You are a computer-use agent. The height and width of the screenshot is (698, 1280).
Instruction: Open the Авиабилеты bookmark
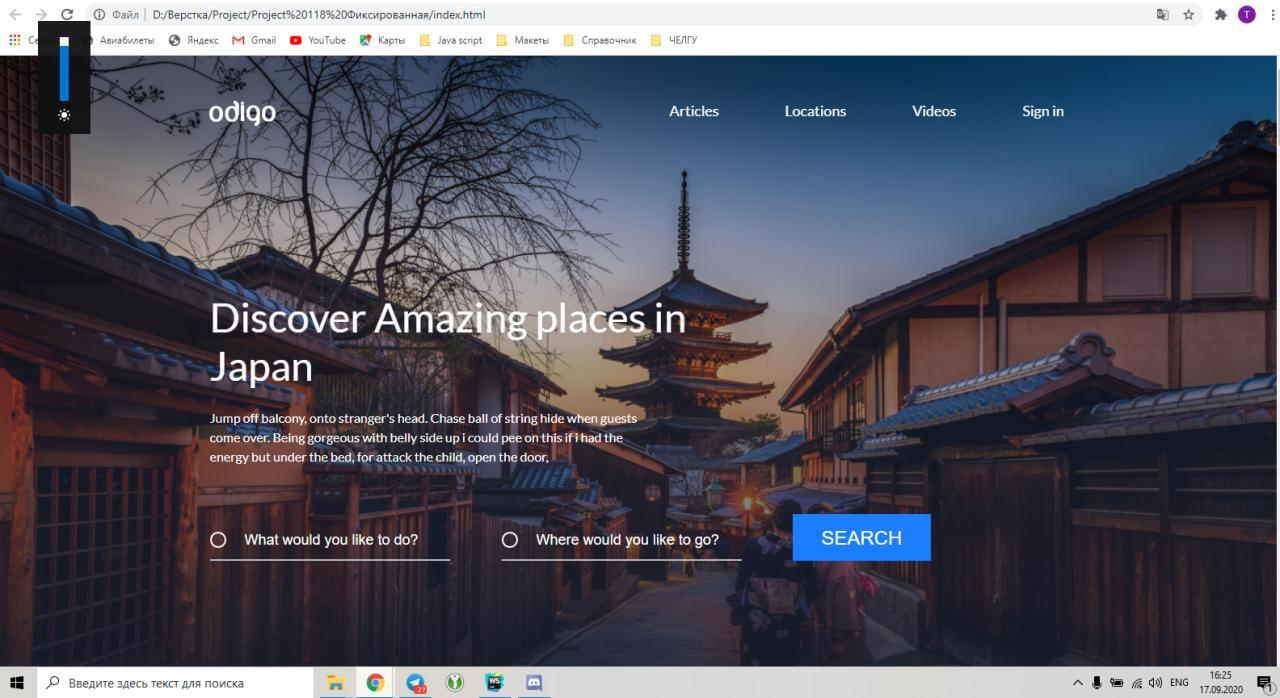(120, 40)
